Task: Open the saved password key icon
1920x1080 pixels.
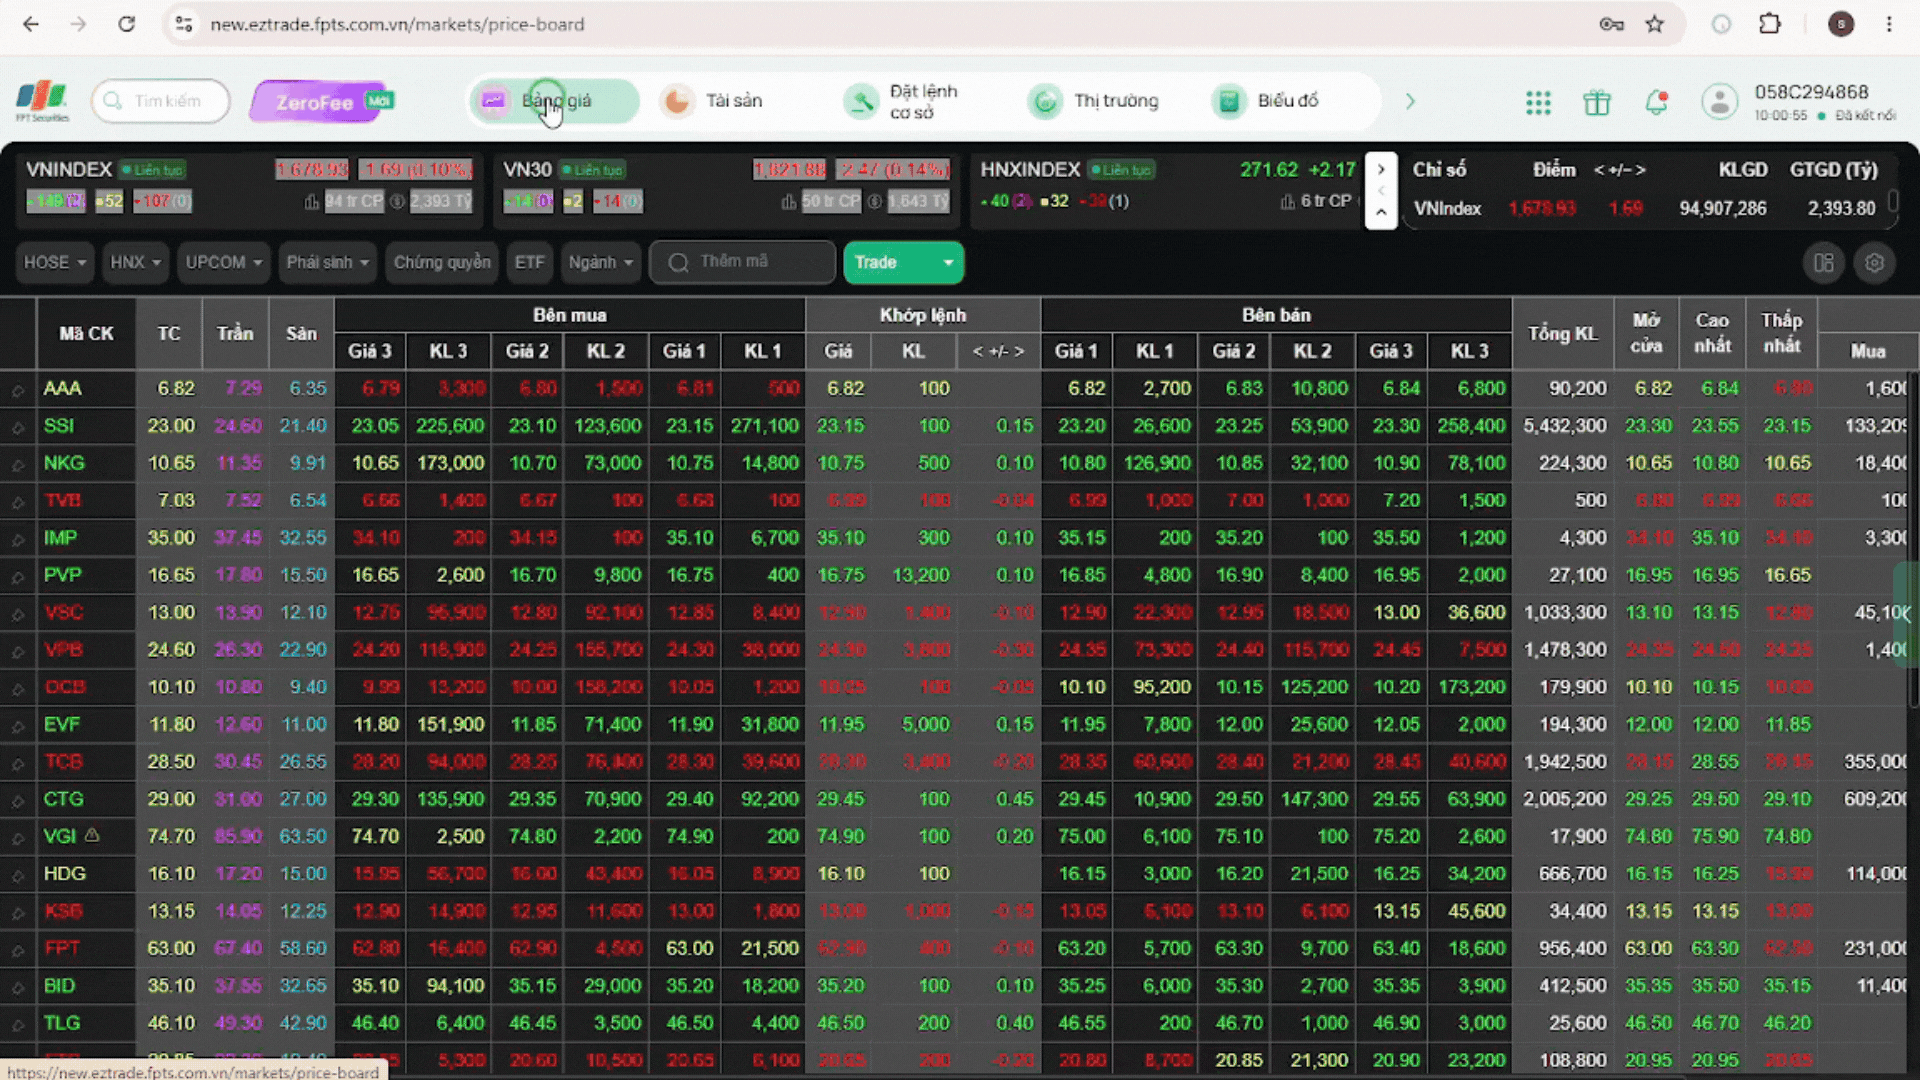Action: point(1611,24)
